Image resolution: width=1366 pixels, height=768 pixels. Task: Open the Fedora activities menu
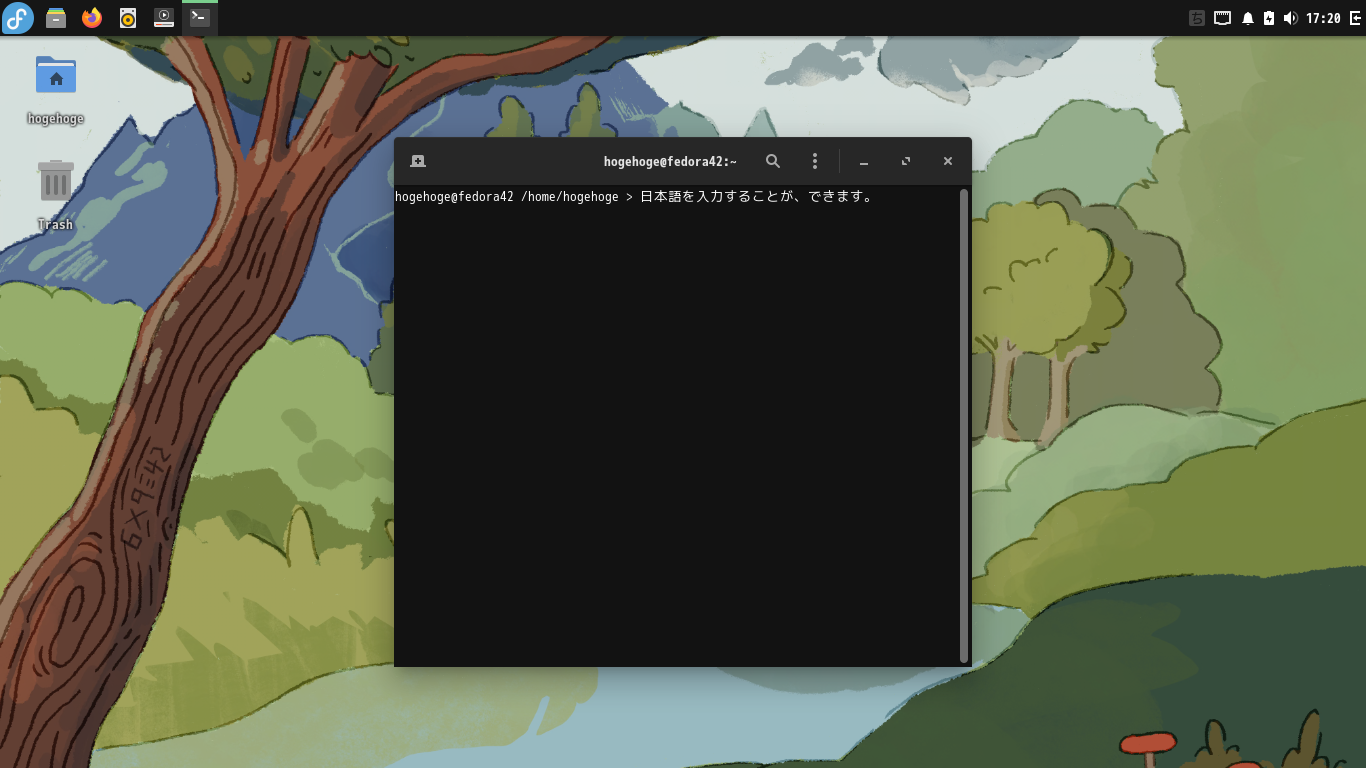[x=17, y=17]
